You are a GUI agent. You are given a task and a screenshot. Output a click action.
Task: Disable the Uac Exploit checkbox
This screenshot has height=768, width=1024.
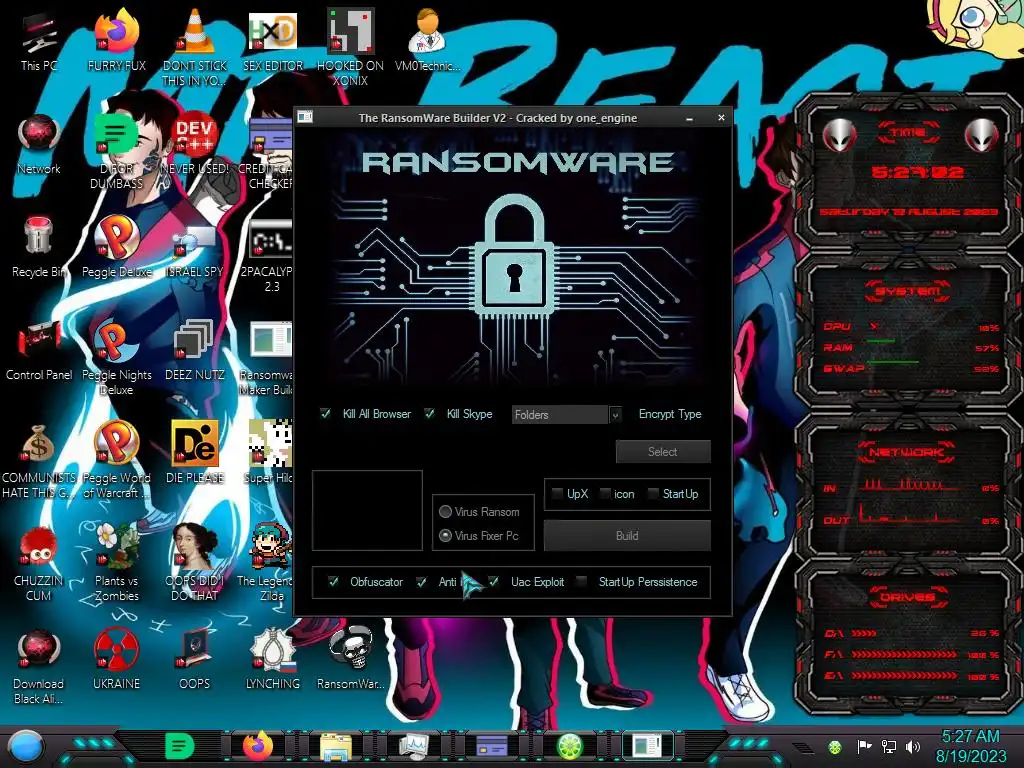(x=494, y=581)
